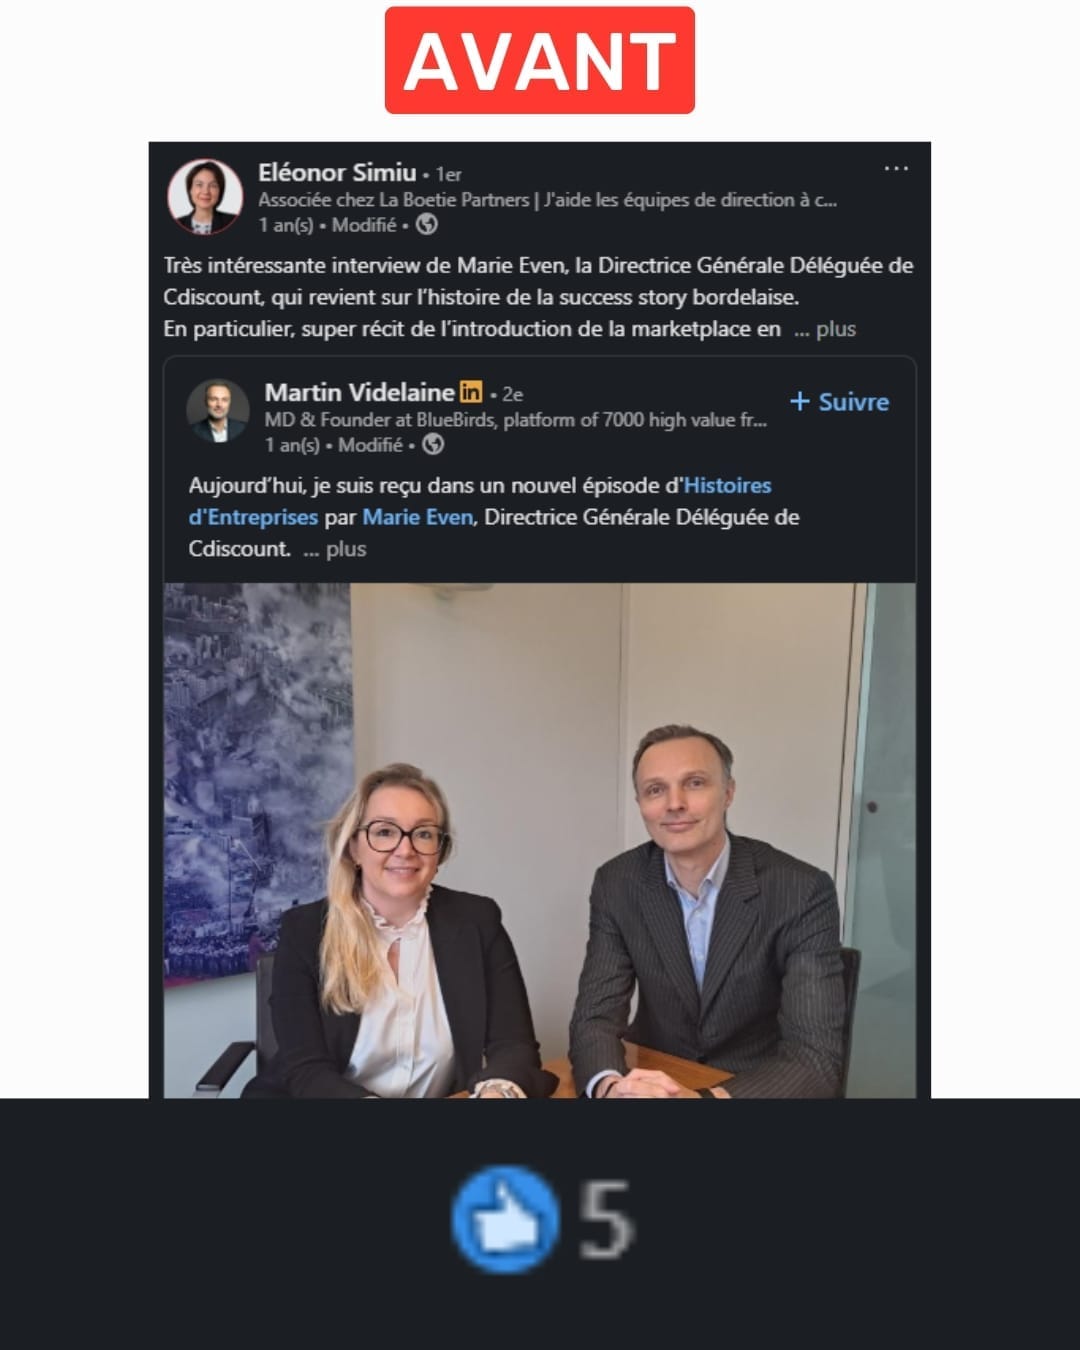Click the blue thumbs-up like icon
This screenshot has width=1080, height=1350.
pos(505,1219)
